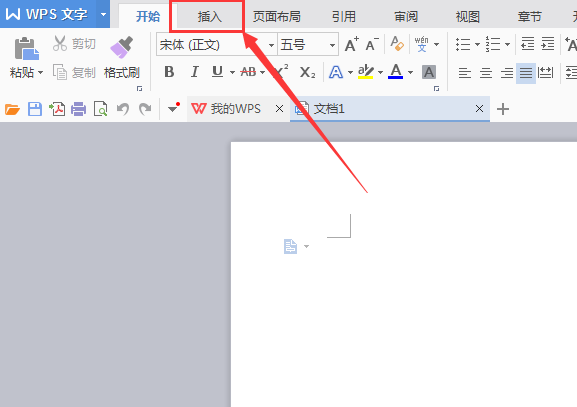Expand the highlight color dropdown arrow
577x407 pixels.
tap(380, 72)
